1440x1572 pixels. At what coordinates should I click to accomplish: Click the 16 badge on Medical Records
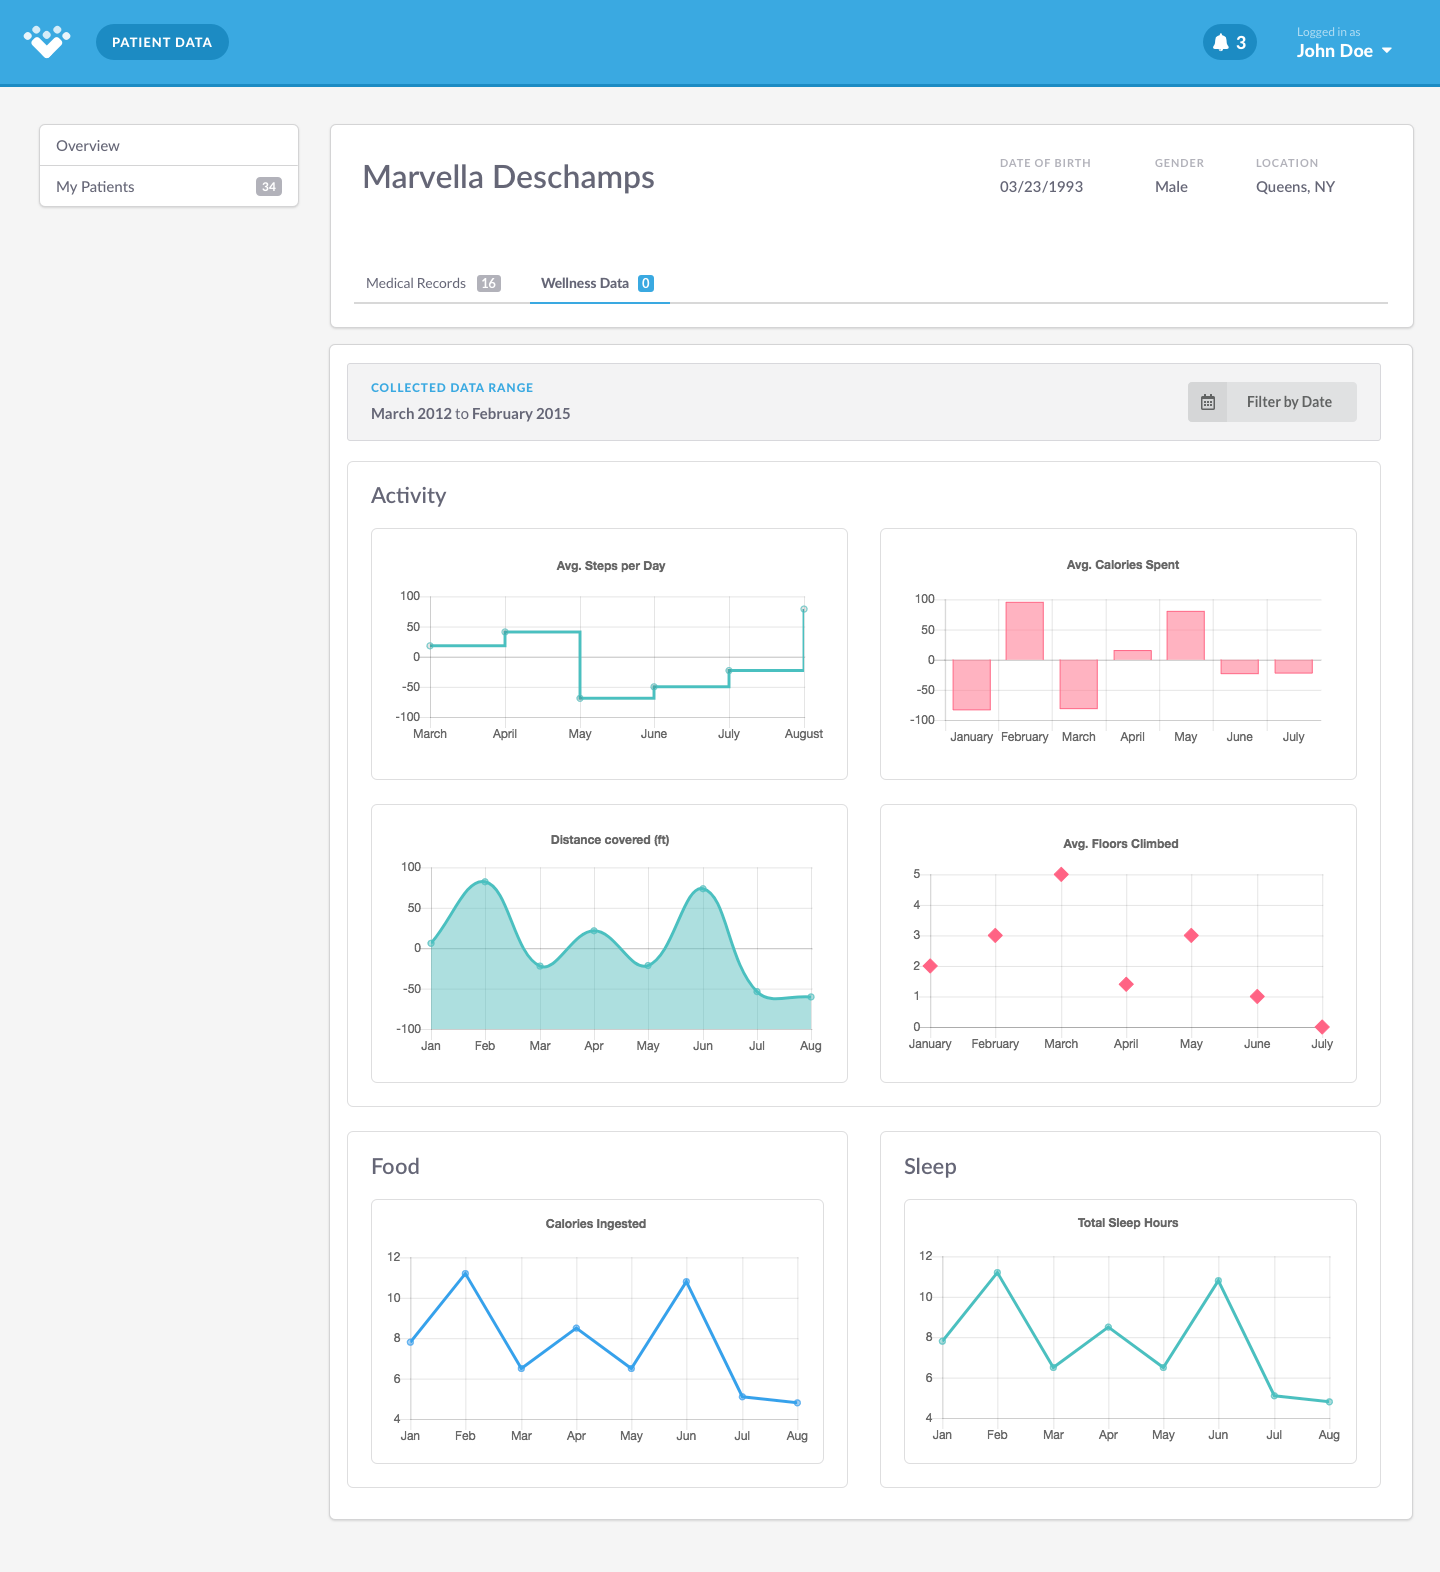click(489, 283)
